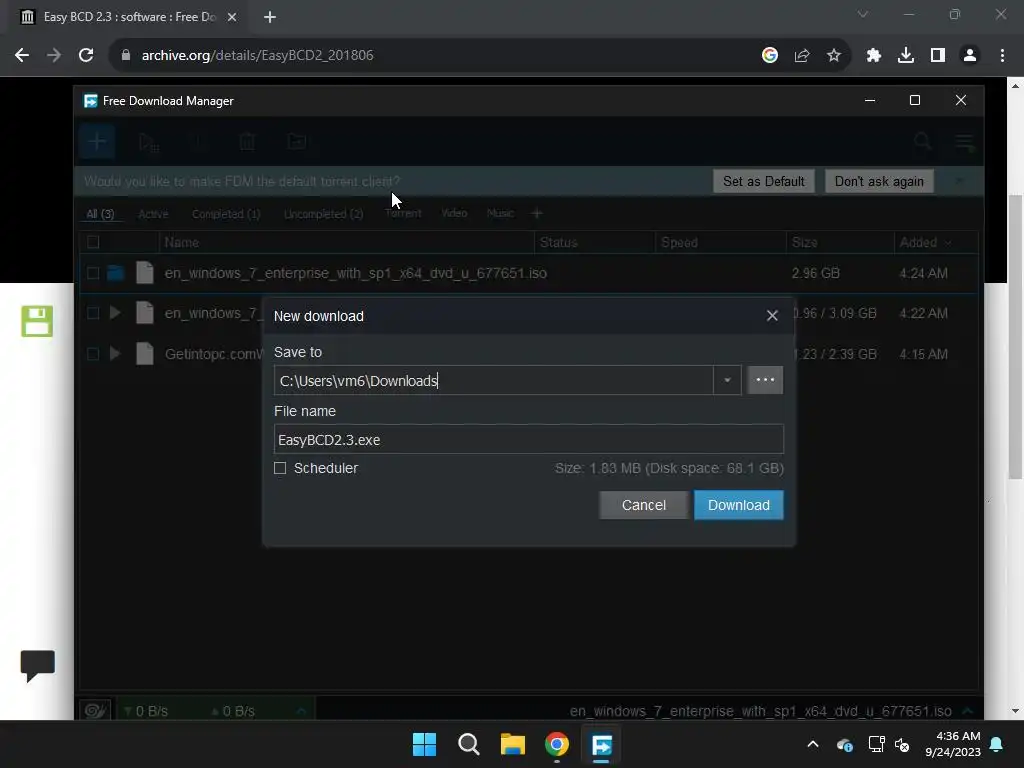Click the delete trash icon in FDM toolbar

pos(247,142)
